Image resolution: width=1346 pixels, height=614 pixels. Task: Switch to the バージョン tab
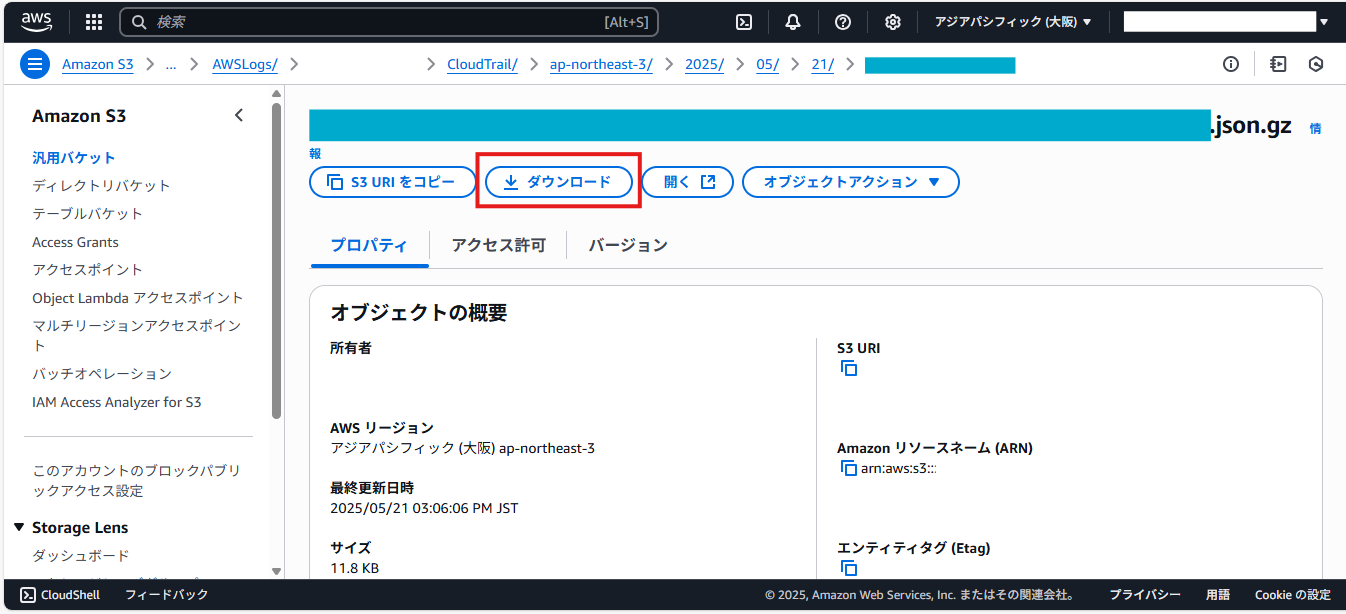[628, 245]
